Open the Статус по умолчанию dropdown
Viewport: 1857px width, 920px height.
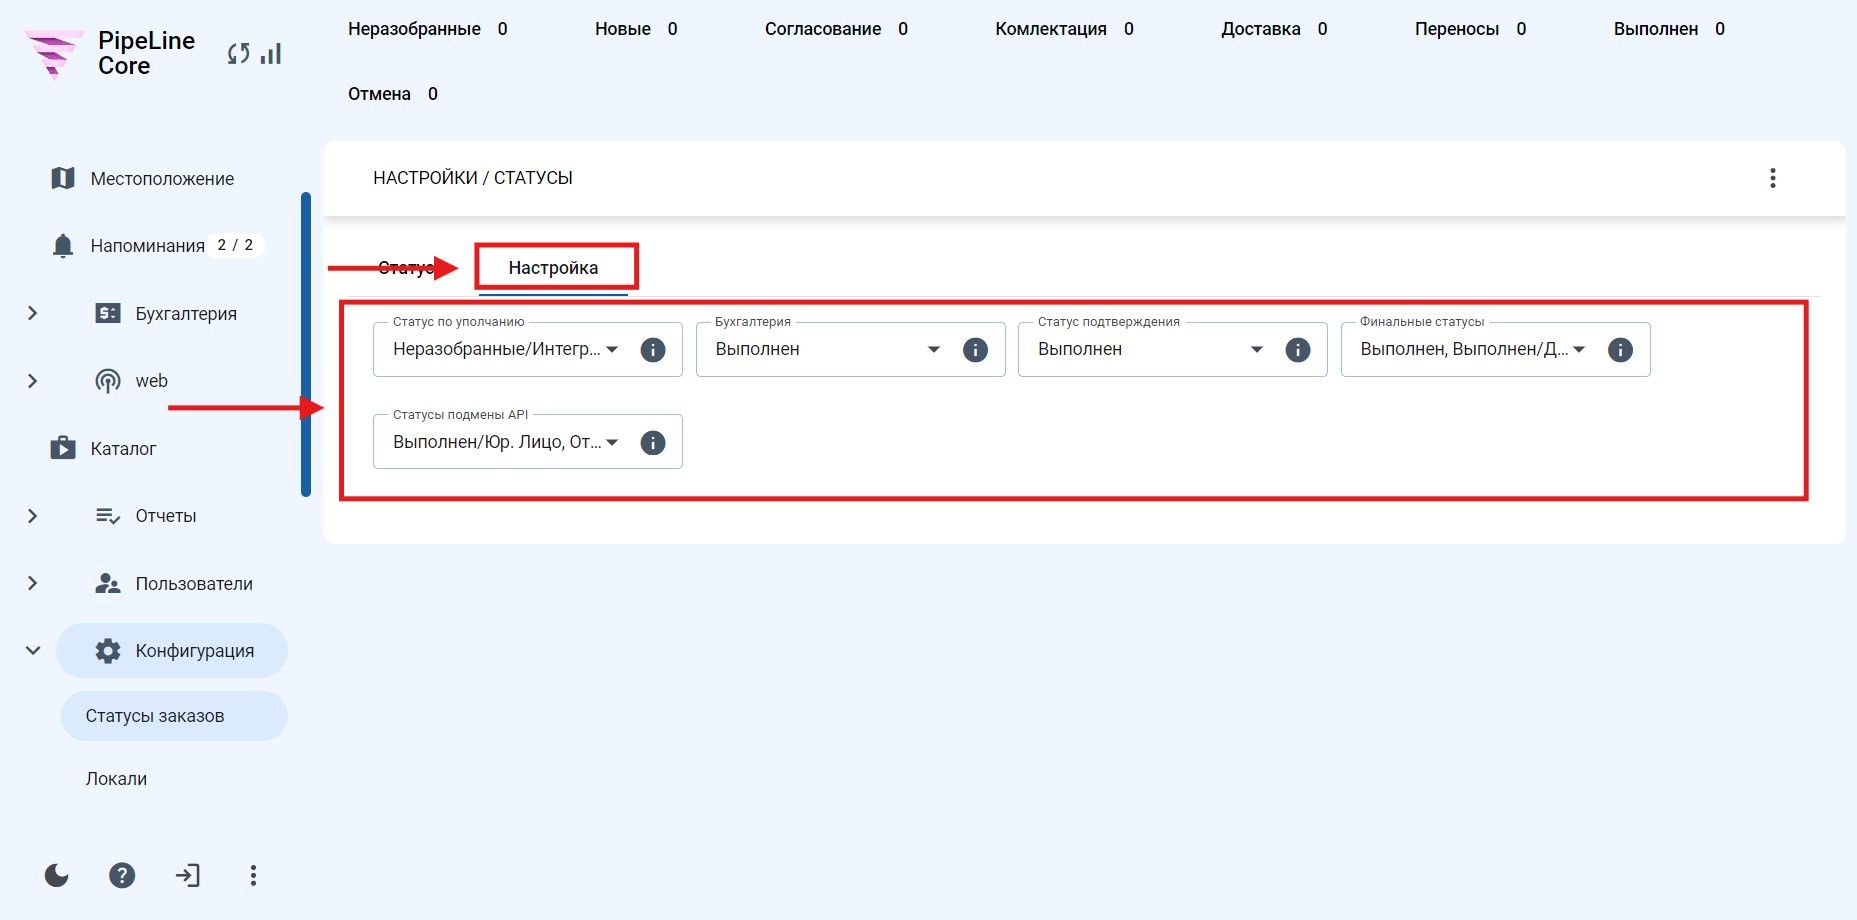tap(506, 349)
